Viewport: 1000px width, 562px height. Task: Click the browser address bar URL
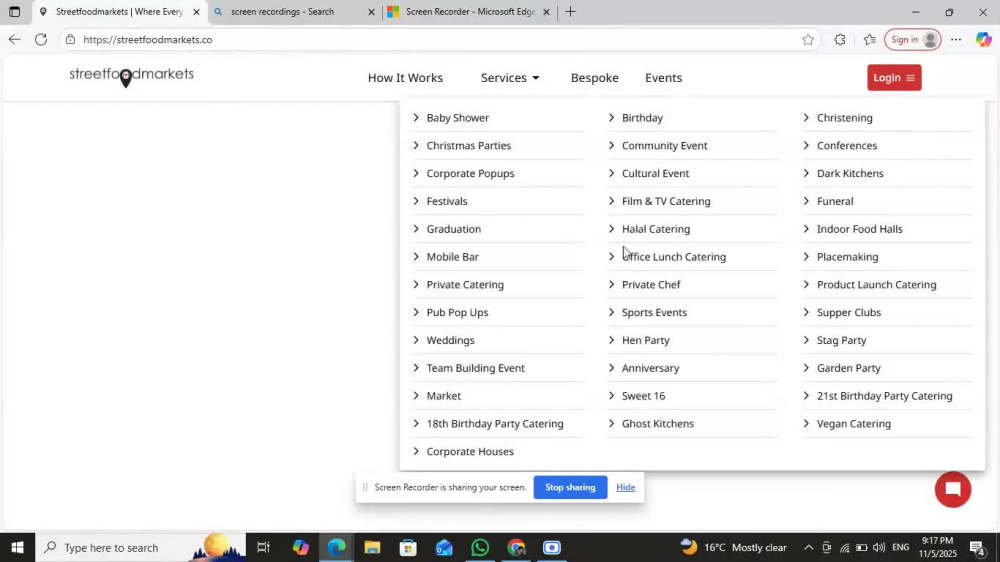coord(147,40)
